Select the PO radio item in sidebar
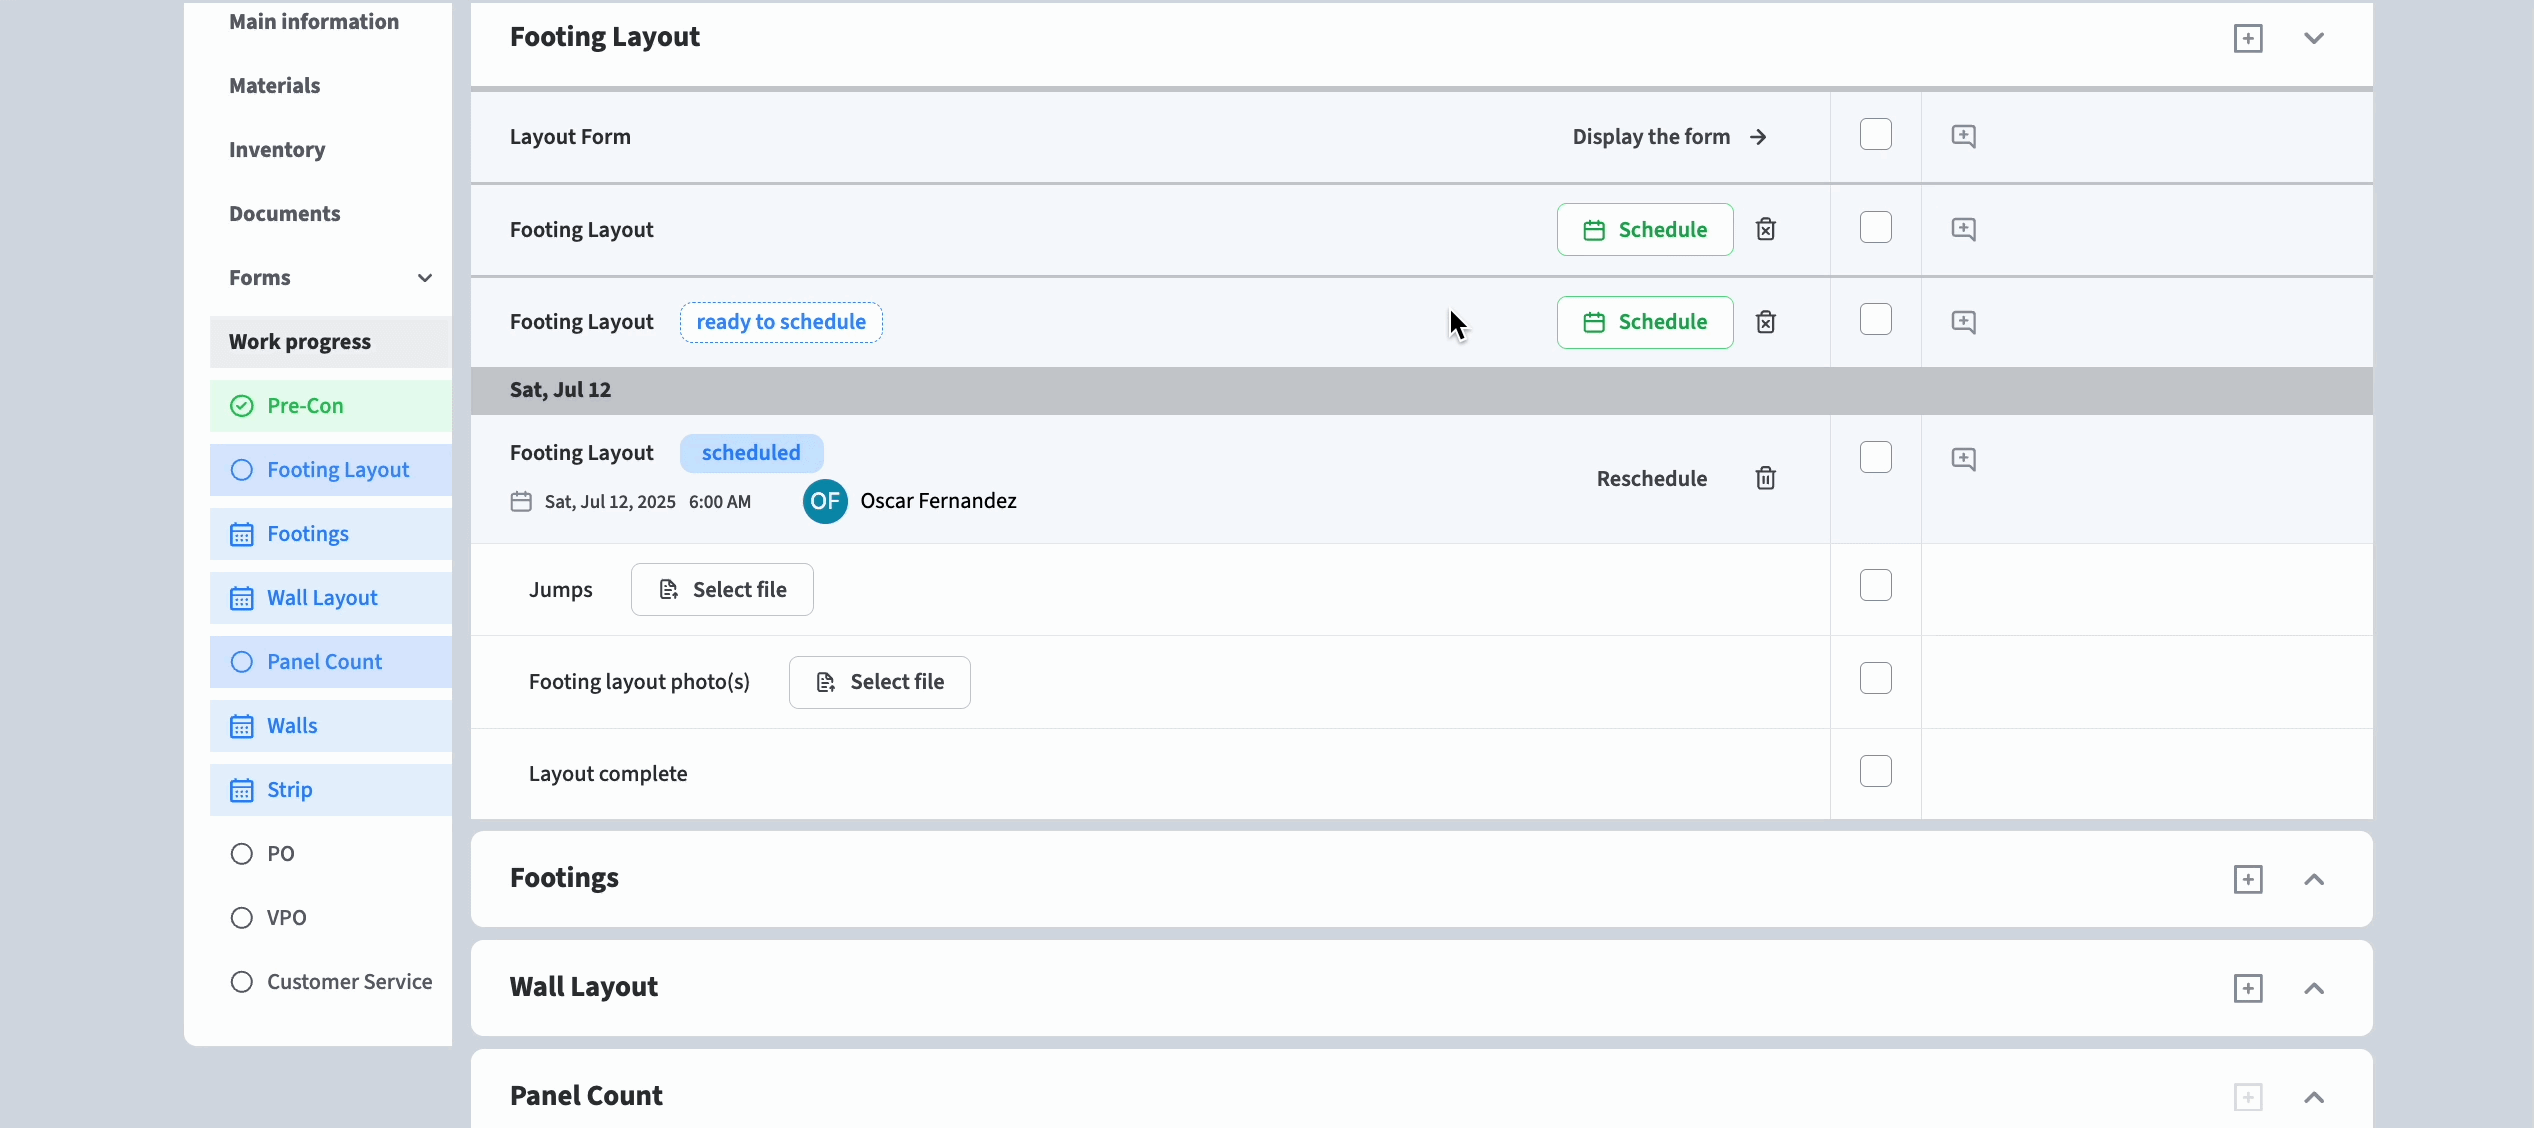Image resolution: width=2534 pixels, height=1128 pixels. [x=242, y=854]
